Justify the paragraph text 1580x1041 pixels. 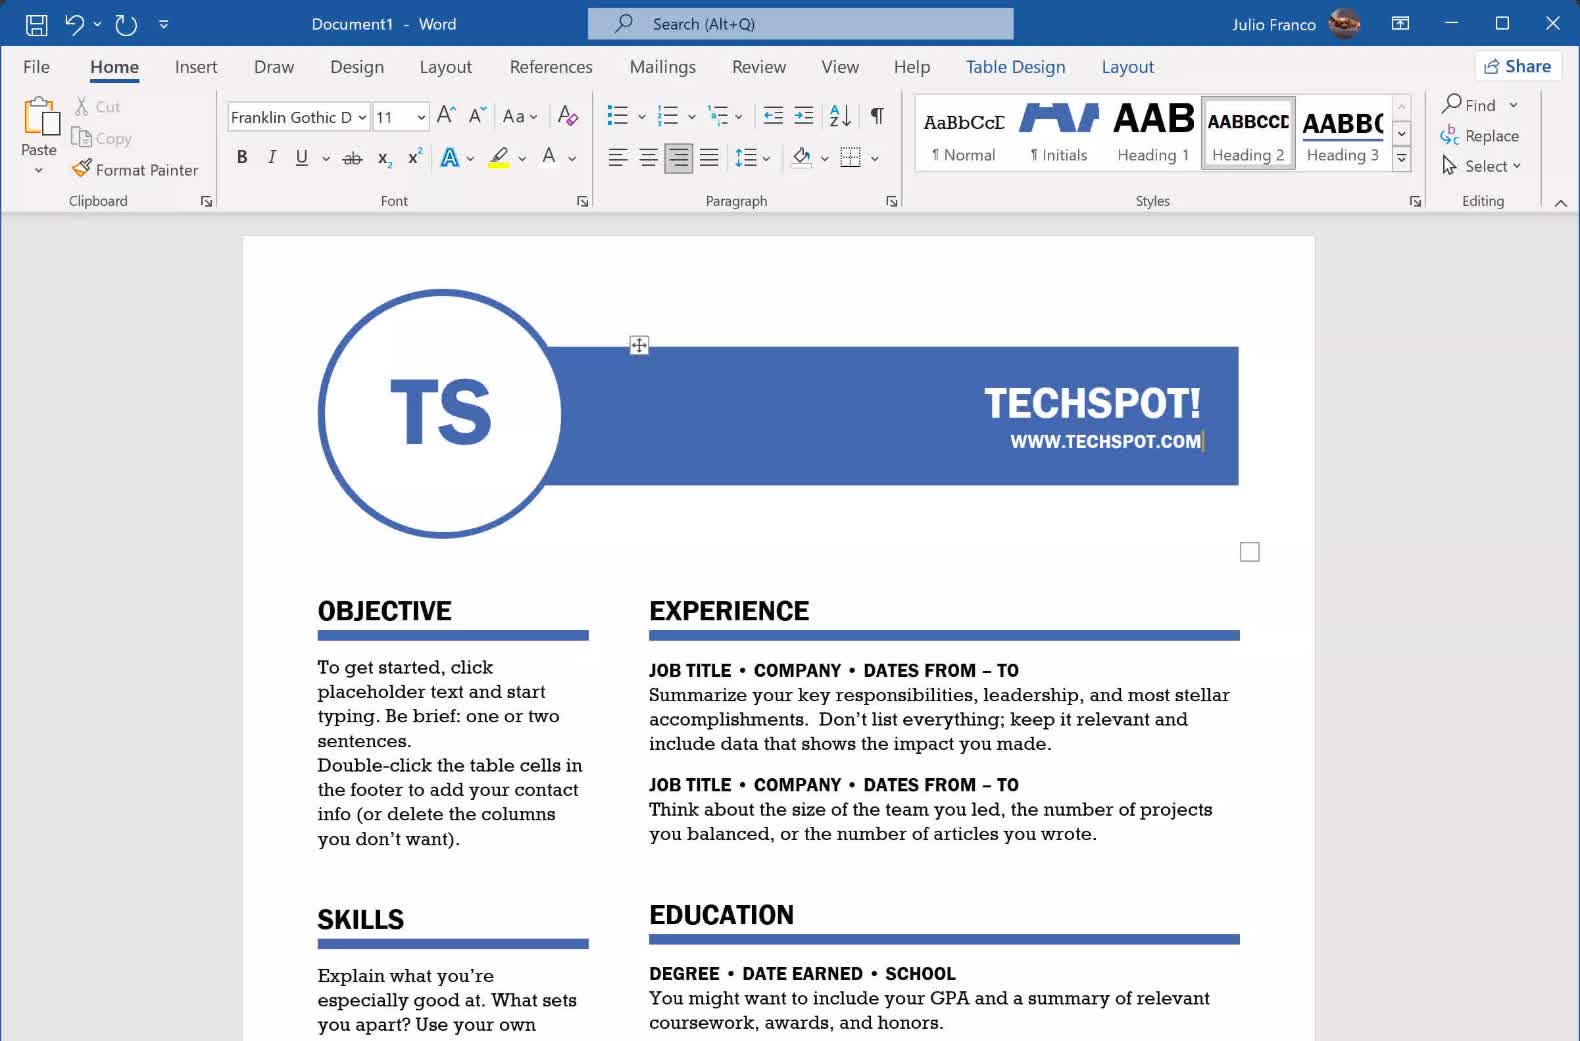tap(709, 157)
